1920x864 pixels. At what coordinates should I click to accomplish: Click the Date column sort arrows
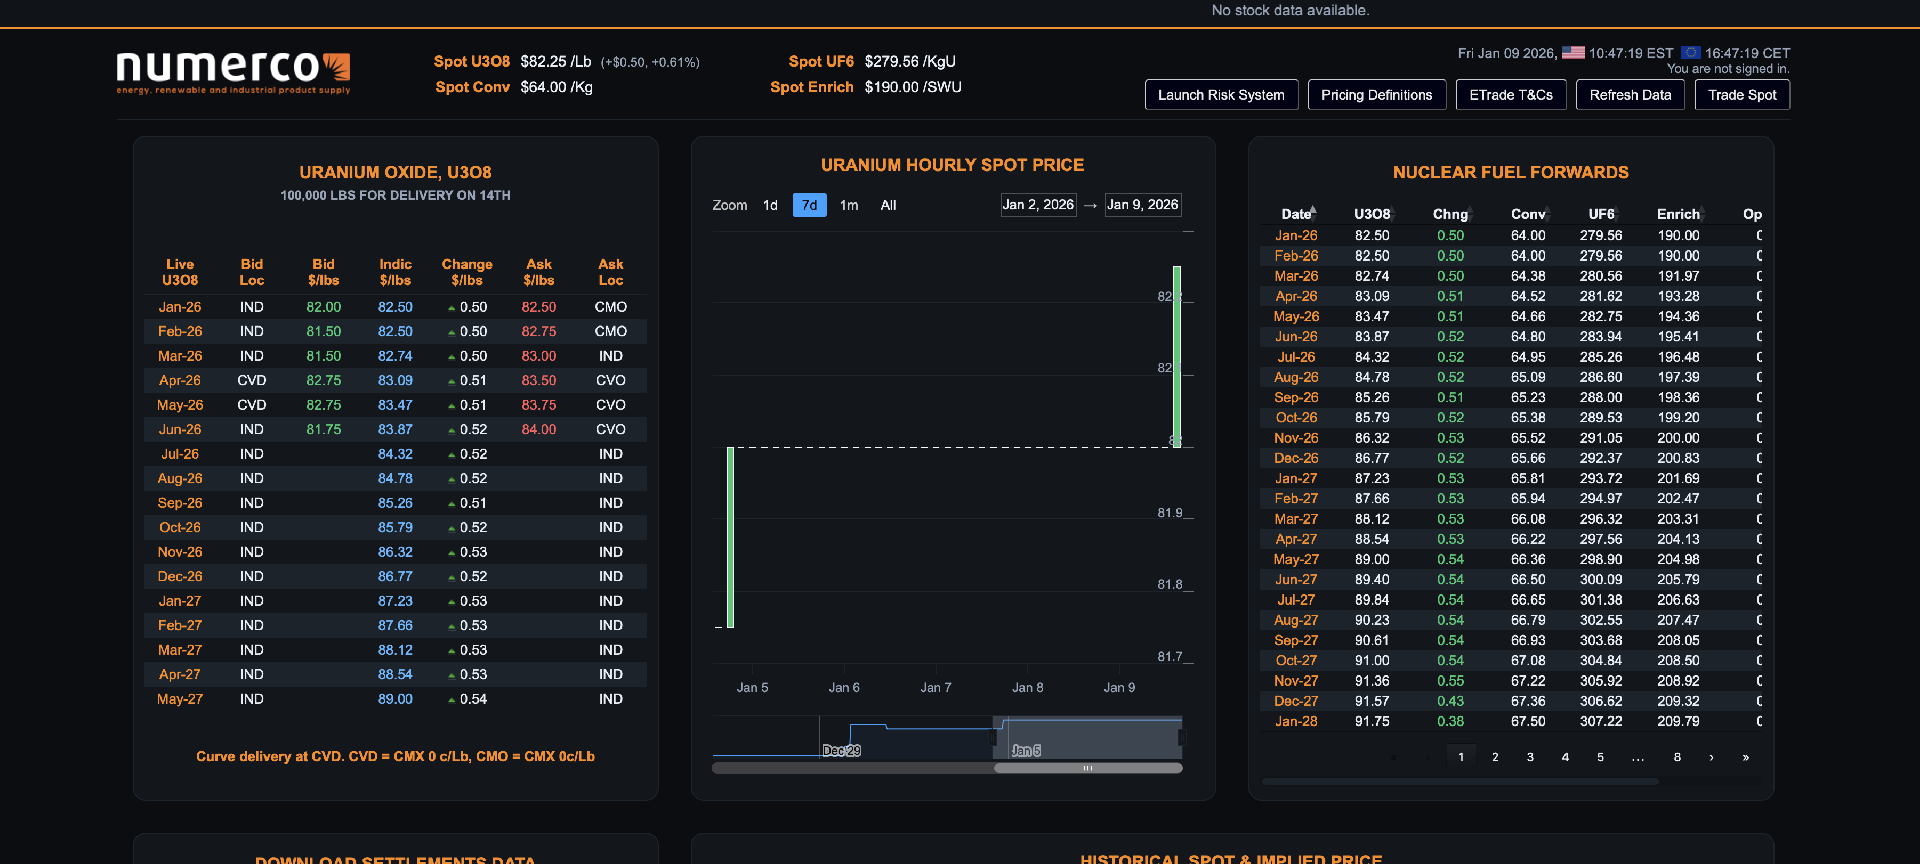1313,213
